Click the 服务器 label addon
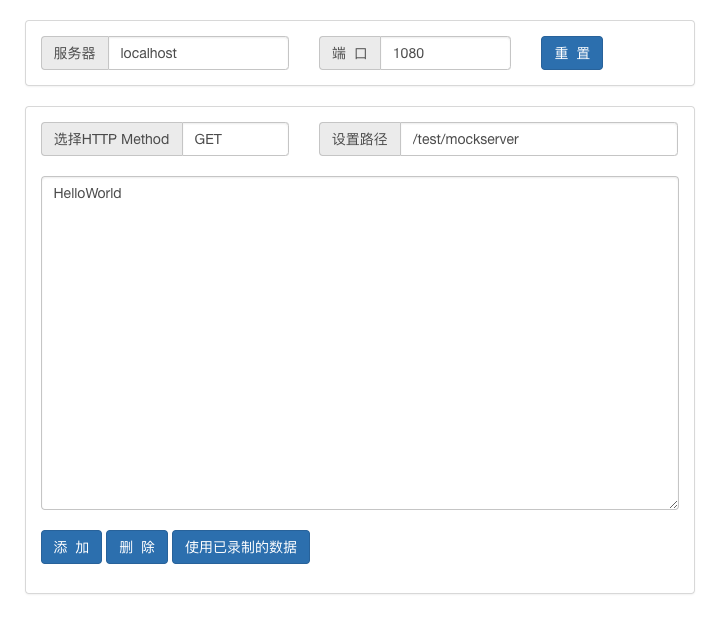Screen dimensions: 723x623 [x=75, y=53]
